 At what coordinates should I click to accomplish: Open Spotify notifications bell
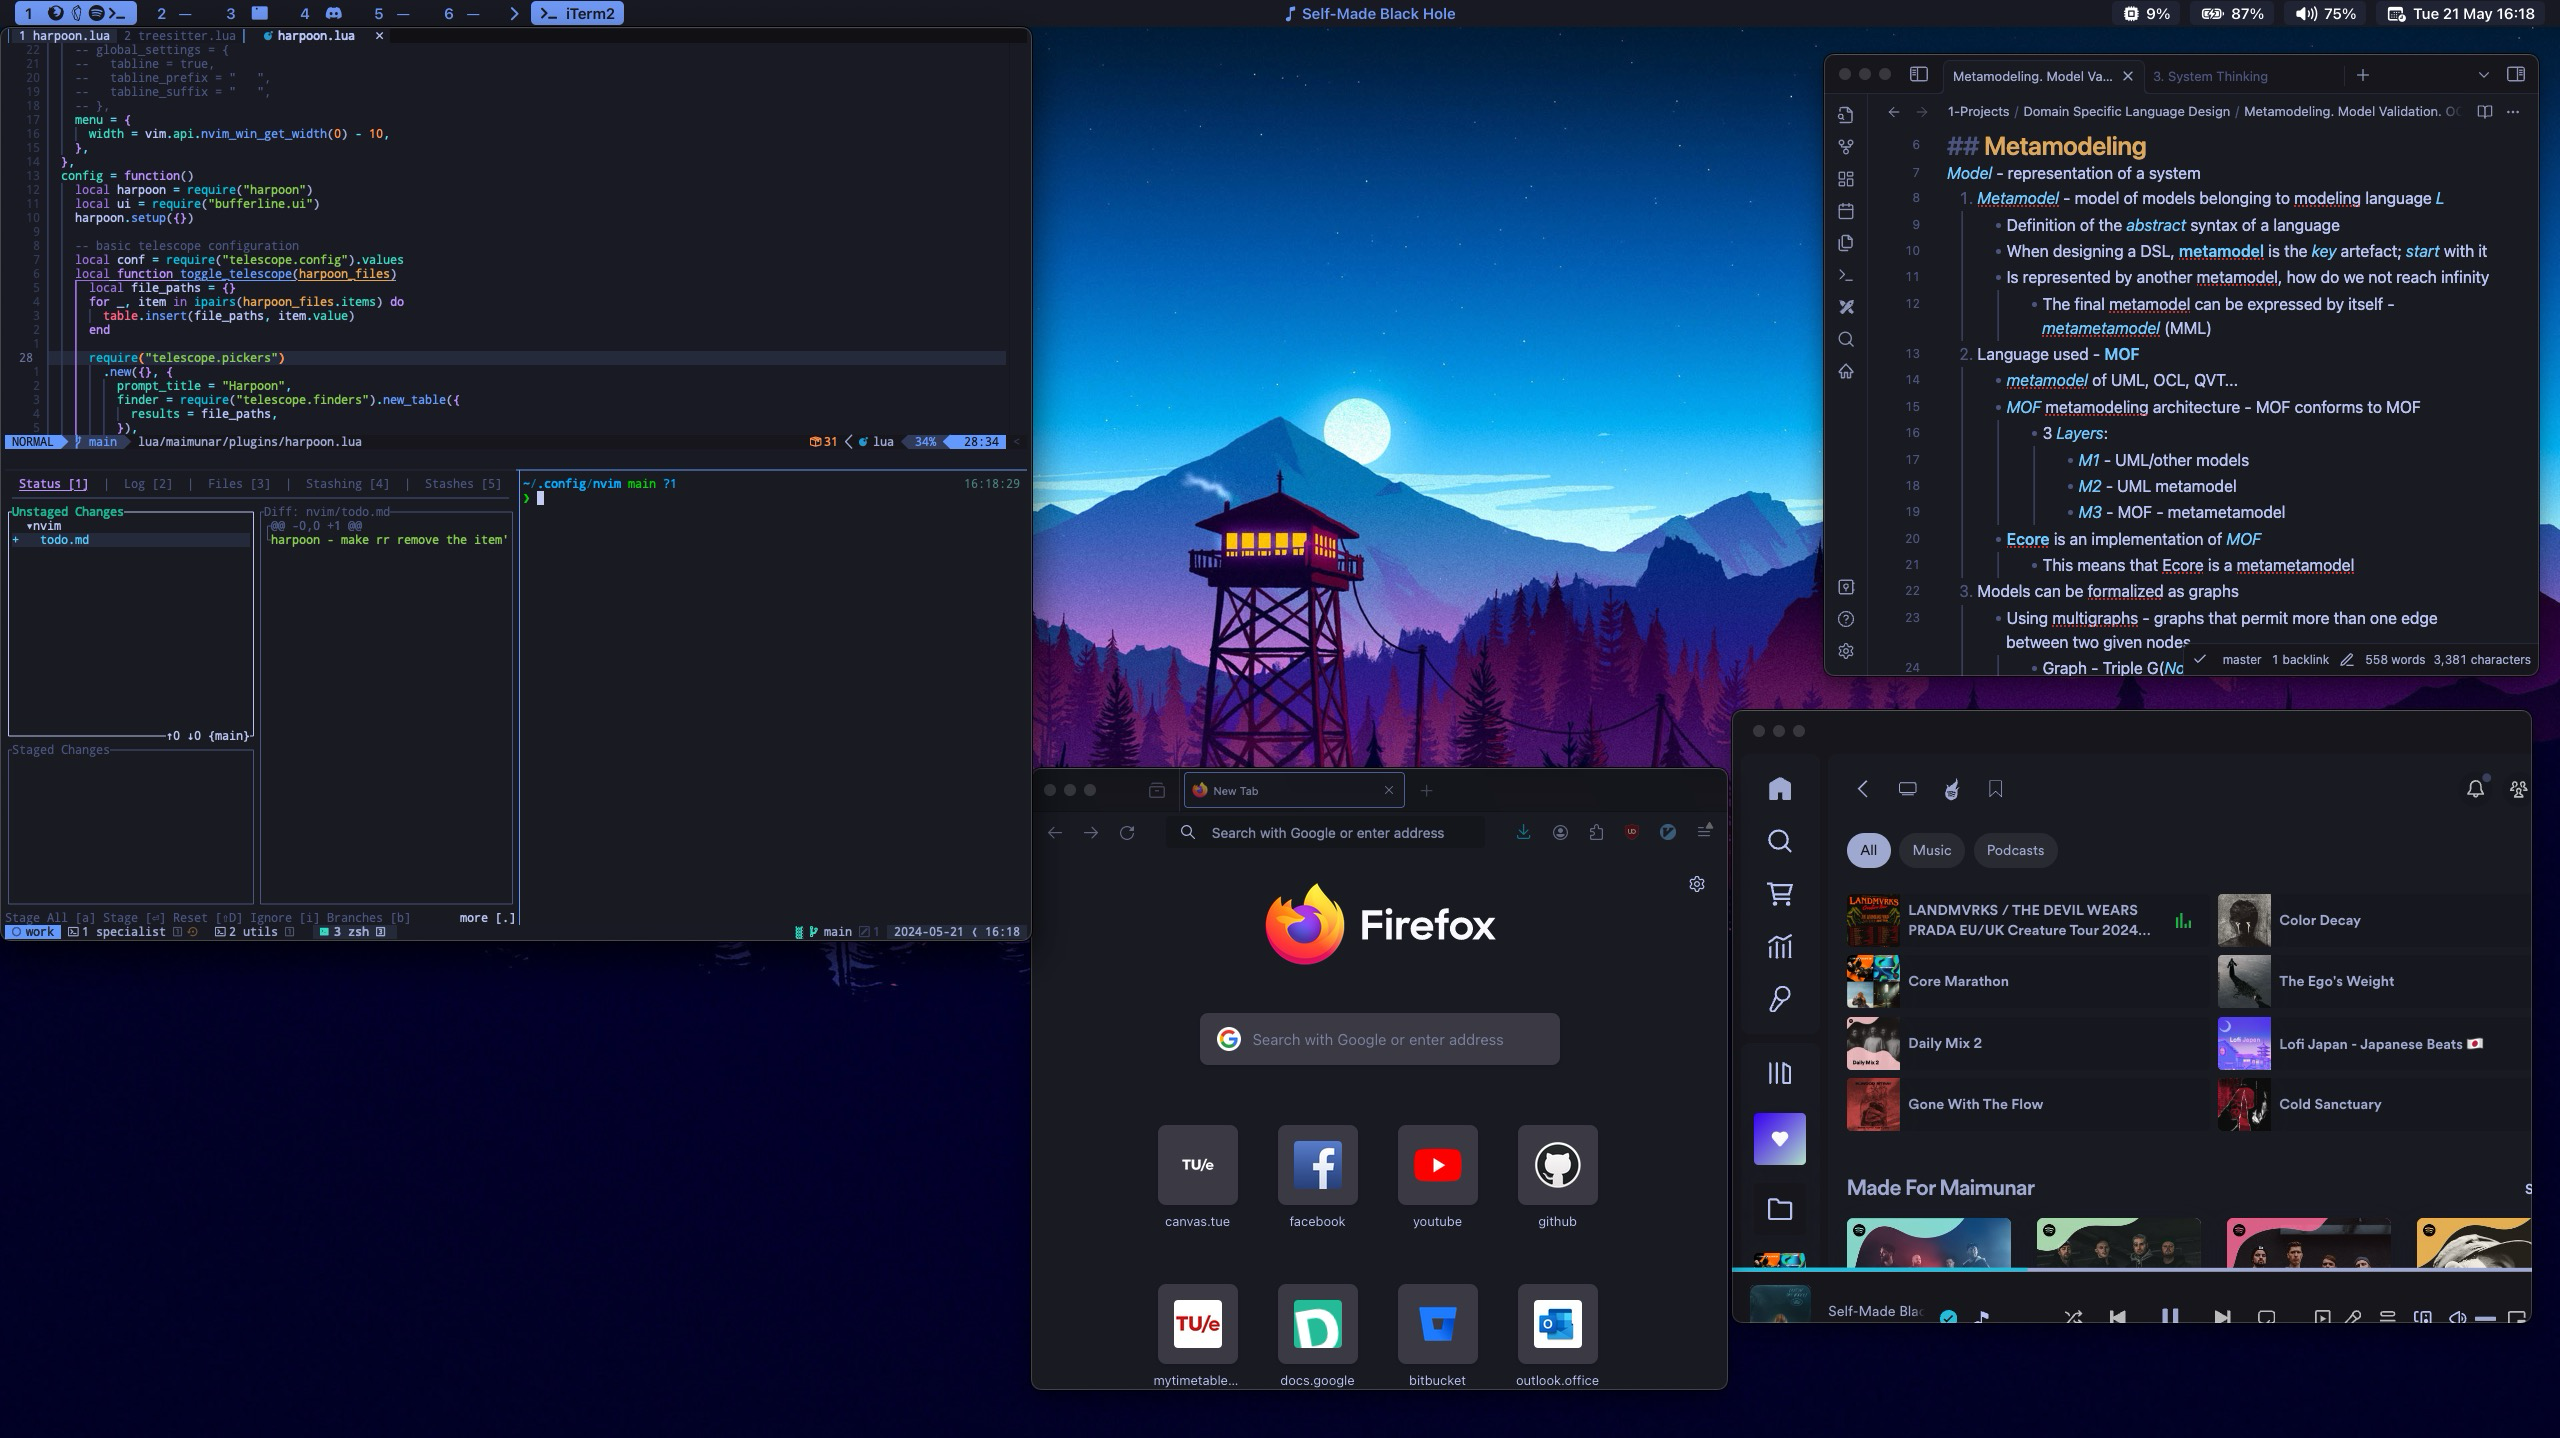2475,789
